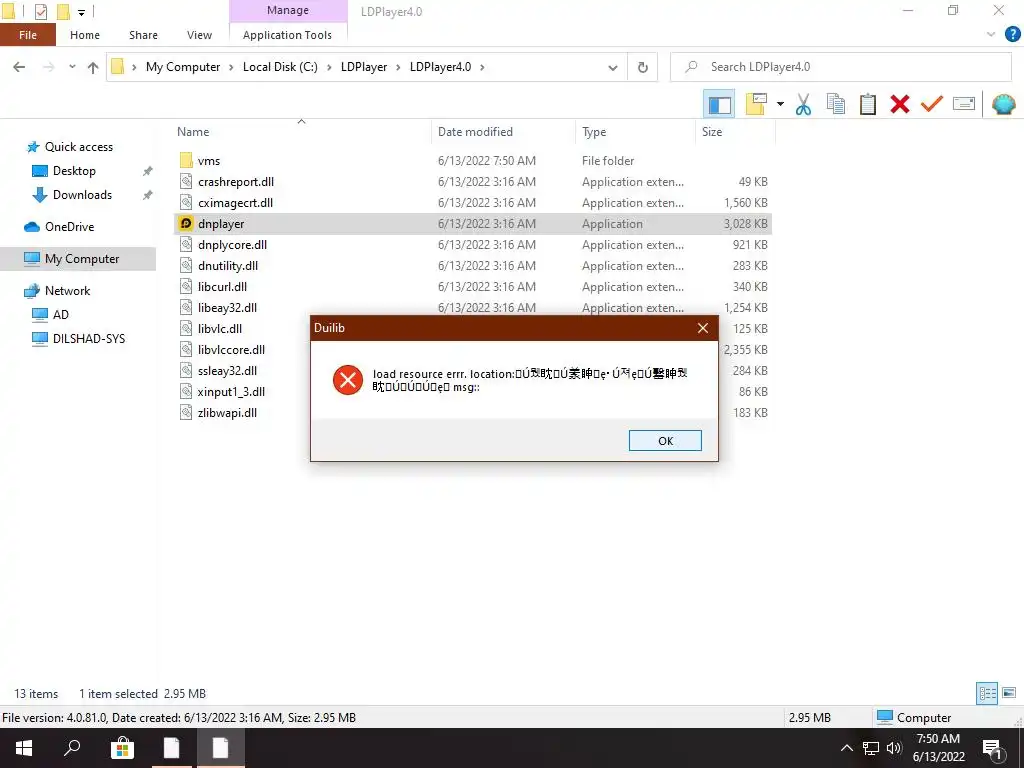
Task: Open taskbar search magnifier
Action: pos(72,748)
